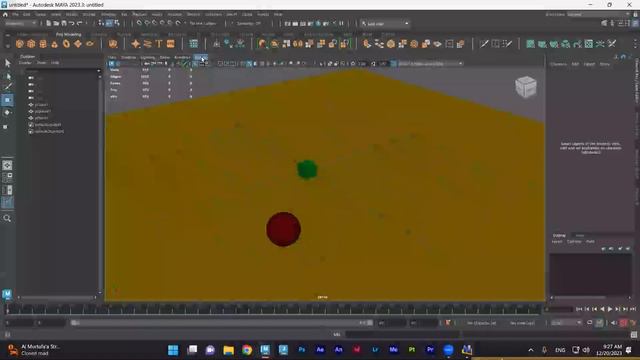Open the viewport color-space dropdown
640x360 pixels.
(430, 64)
